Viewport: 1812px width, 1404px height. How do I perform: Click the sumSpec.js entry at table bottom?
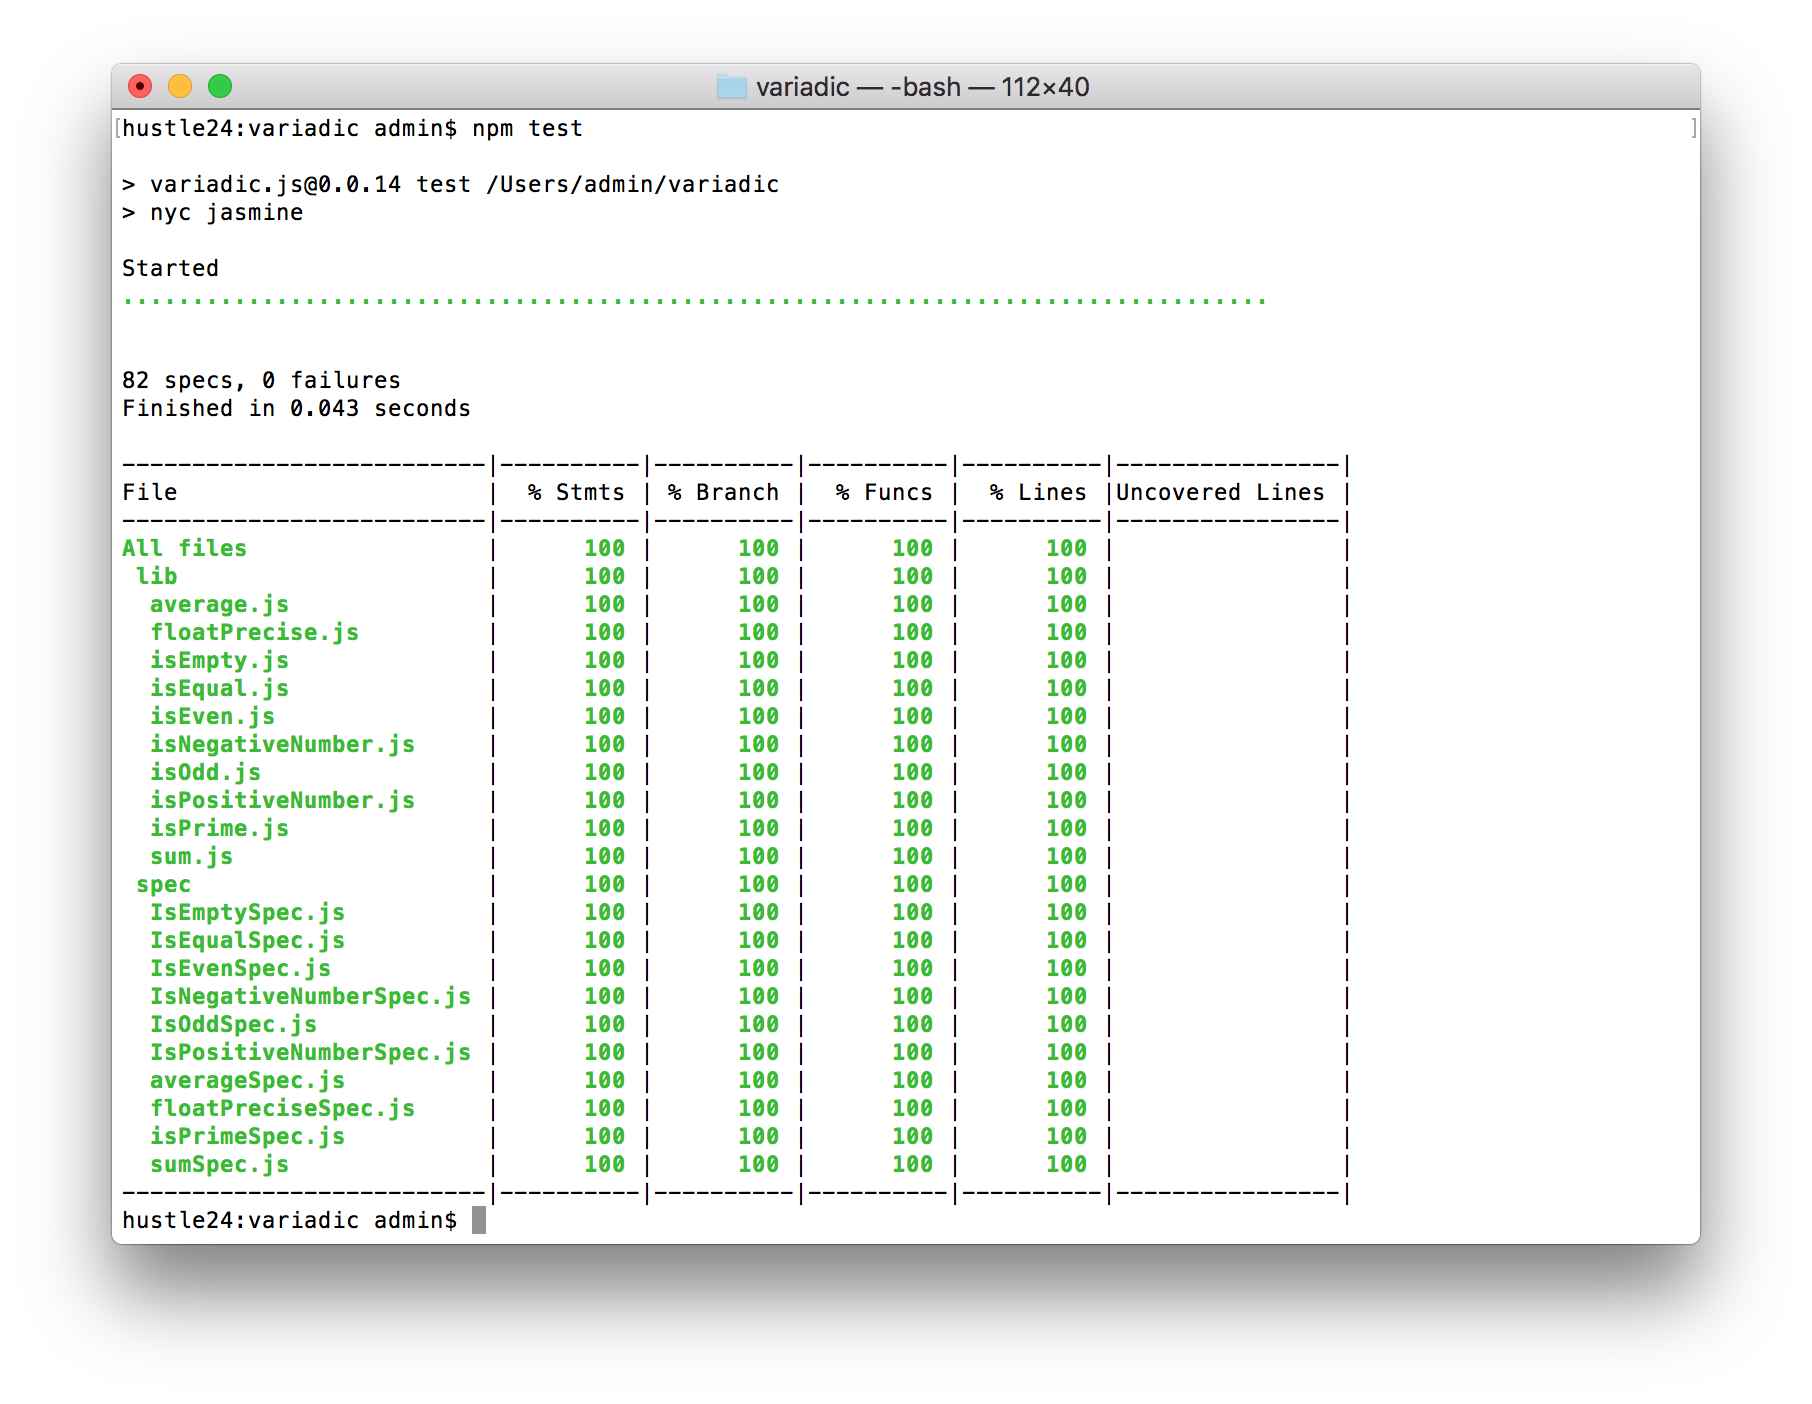tap(220, 1164)
